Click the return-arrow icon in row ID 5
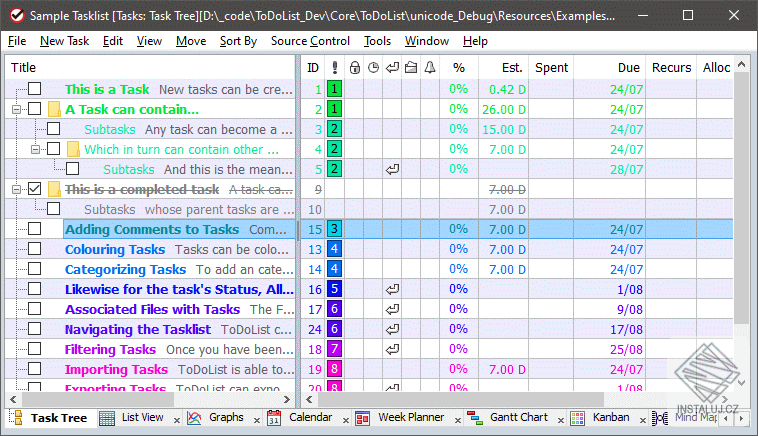The height and width of the screenshot is (436, 758). (392, 169)
